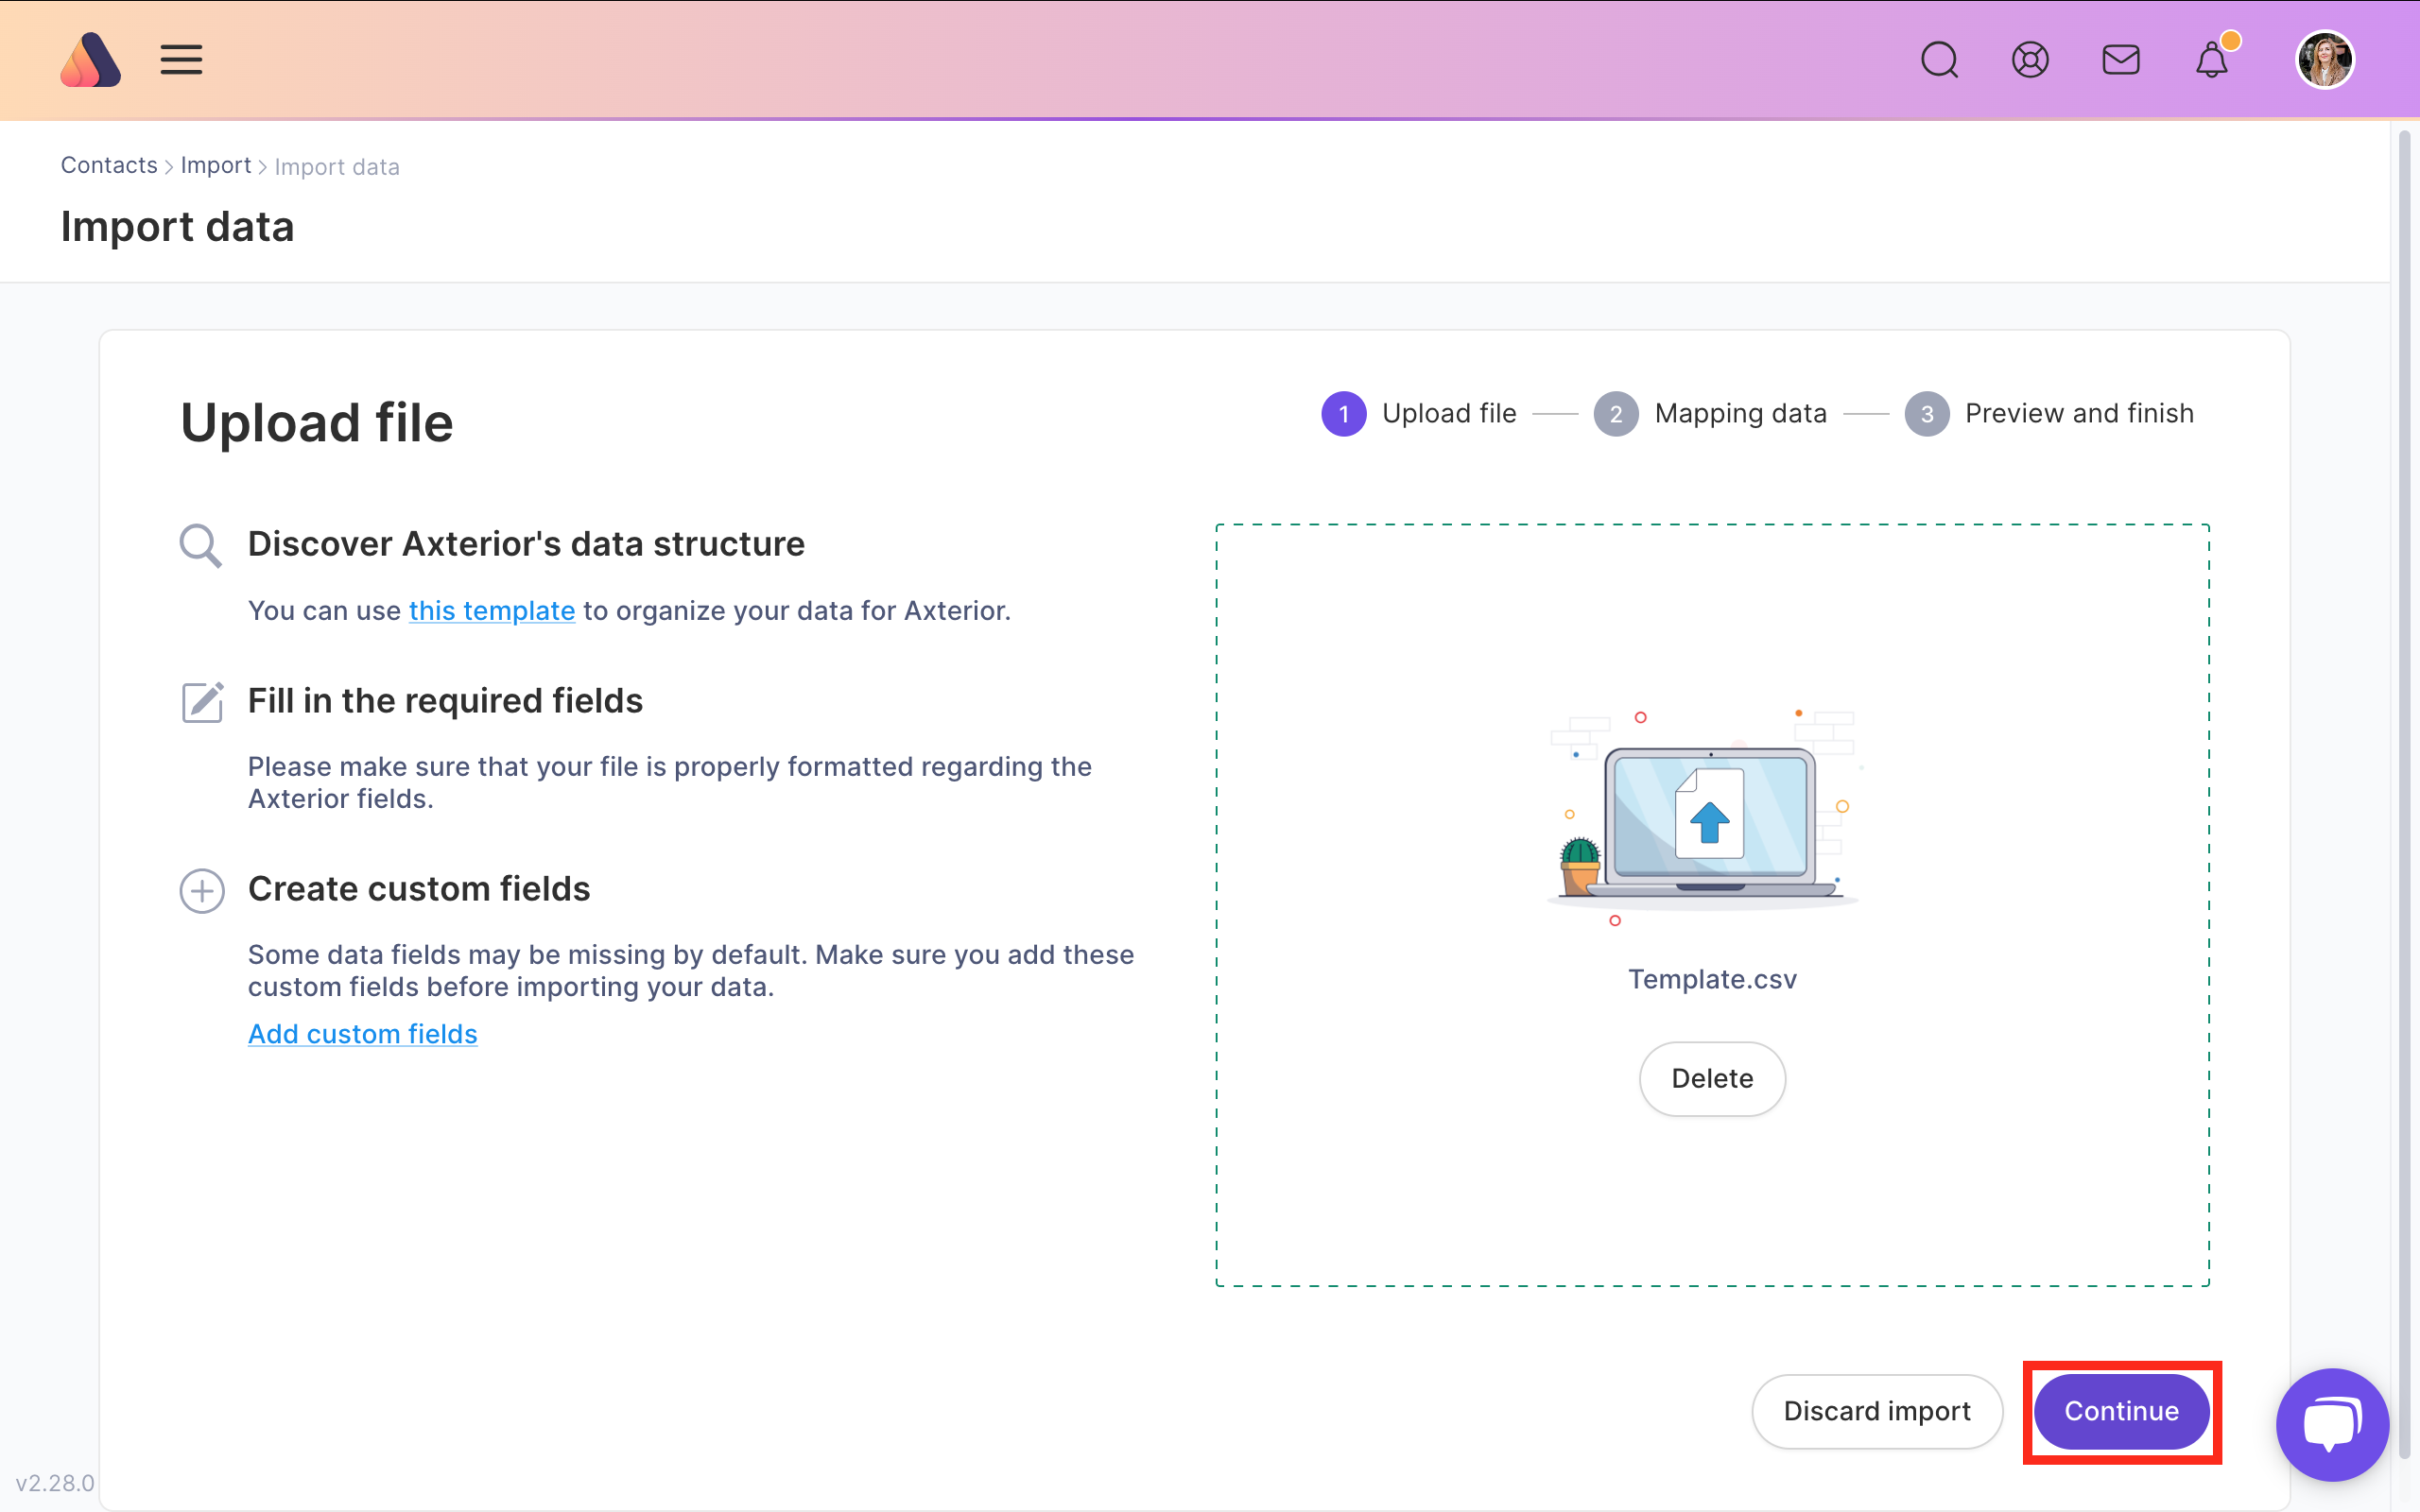Viewport: 2420px width, 1512px height.
Task: Select step 1 Upload file
Action: (1419, 414)
